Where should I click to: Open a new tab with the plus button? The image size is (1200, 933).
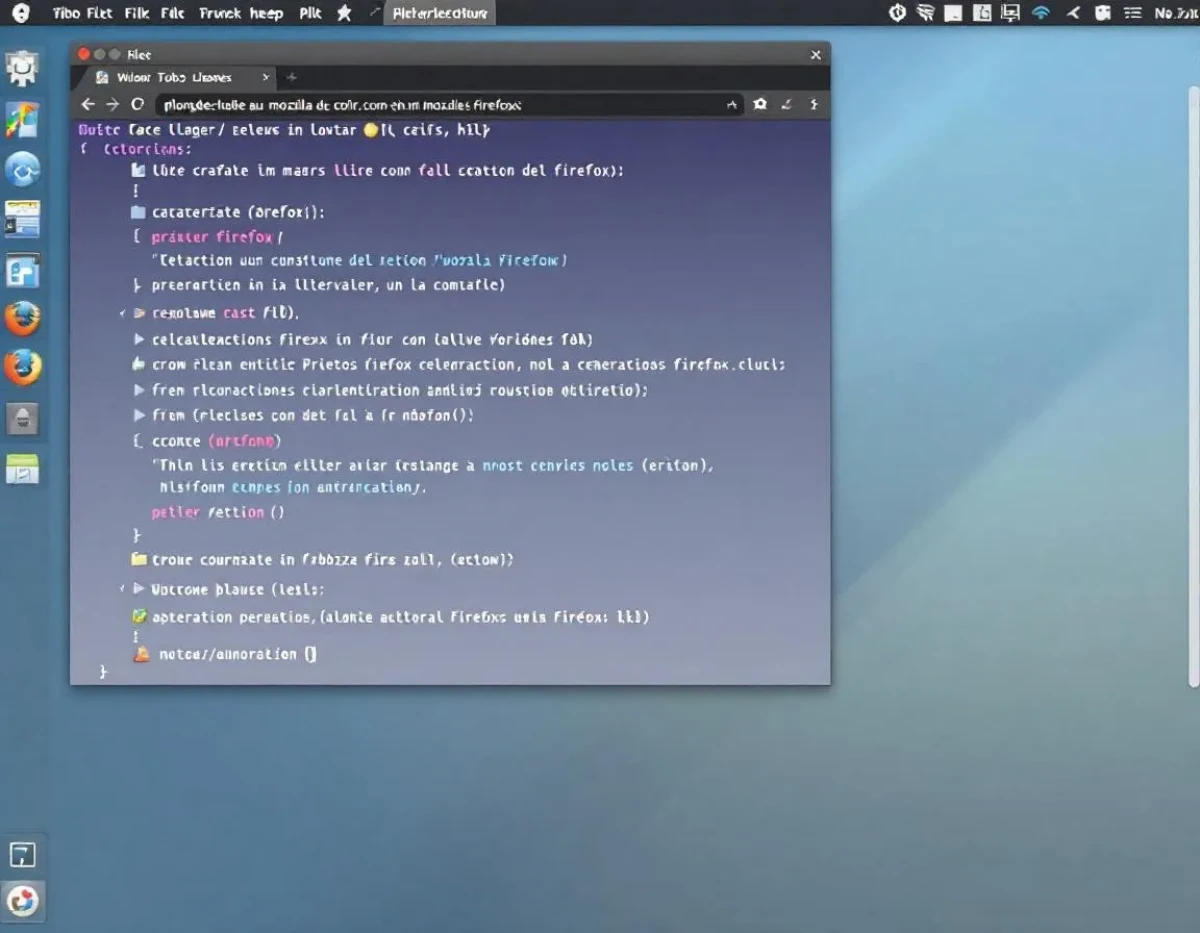(x=292, y=77)
